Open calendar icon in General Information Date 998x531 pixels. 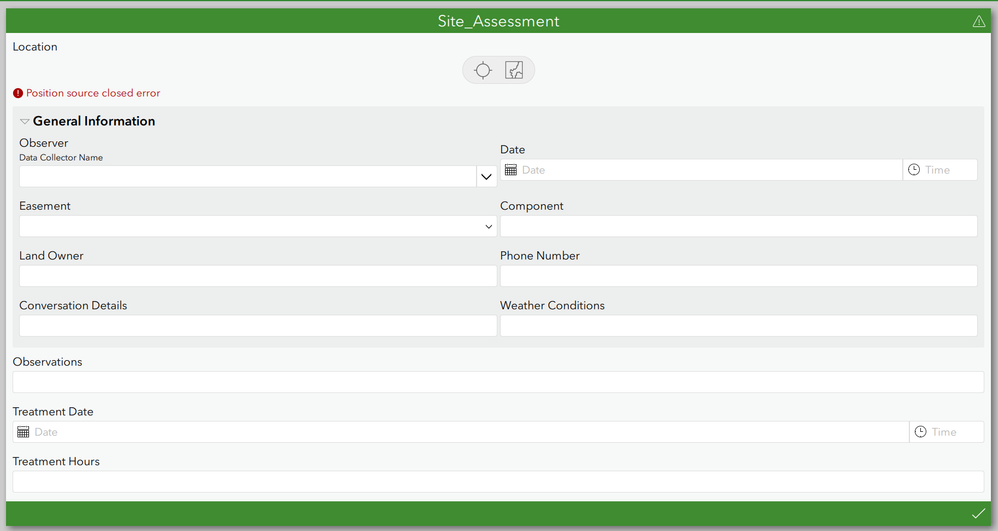[510, 170]
